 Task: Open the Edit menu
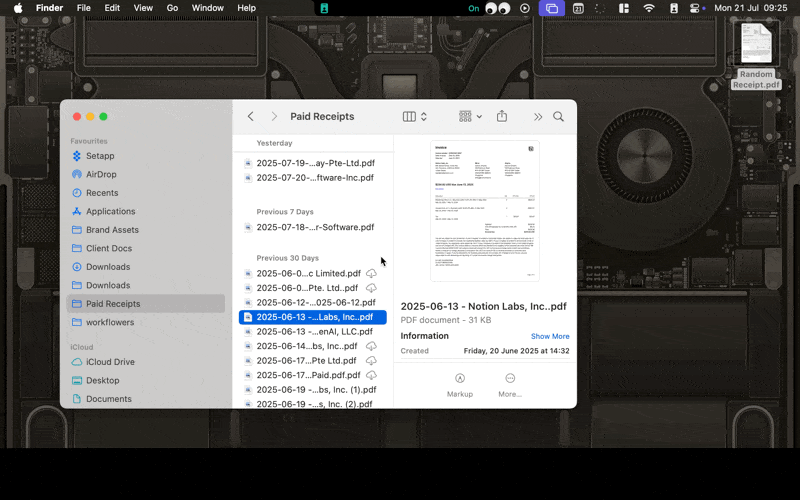(x=112, y=8)
